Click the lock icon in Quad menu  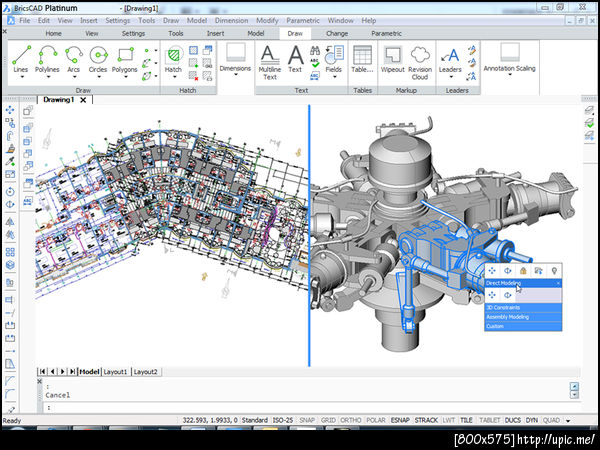pos(524,271)
